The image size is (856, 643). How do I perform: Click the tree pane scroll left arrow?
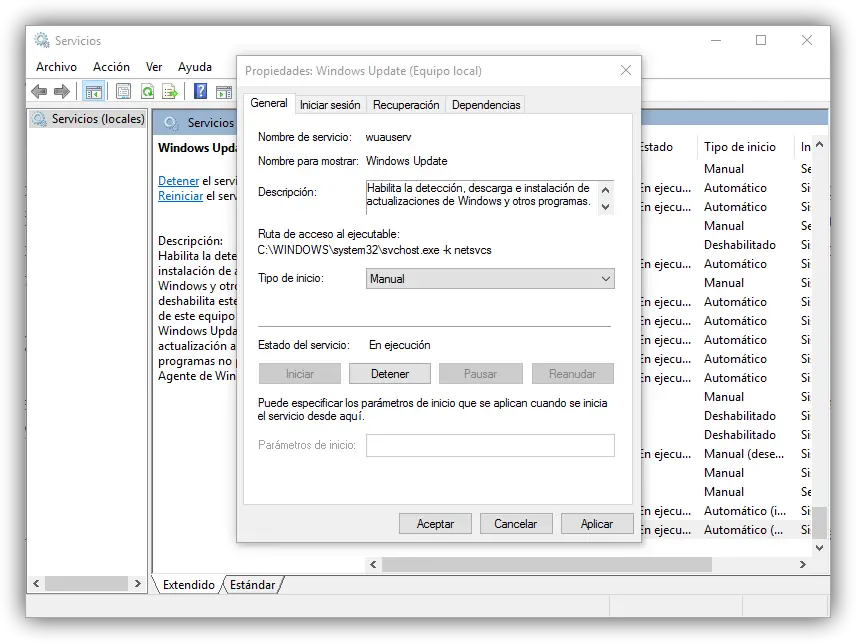[36, 584]
